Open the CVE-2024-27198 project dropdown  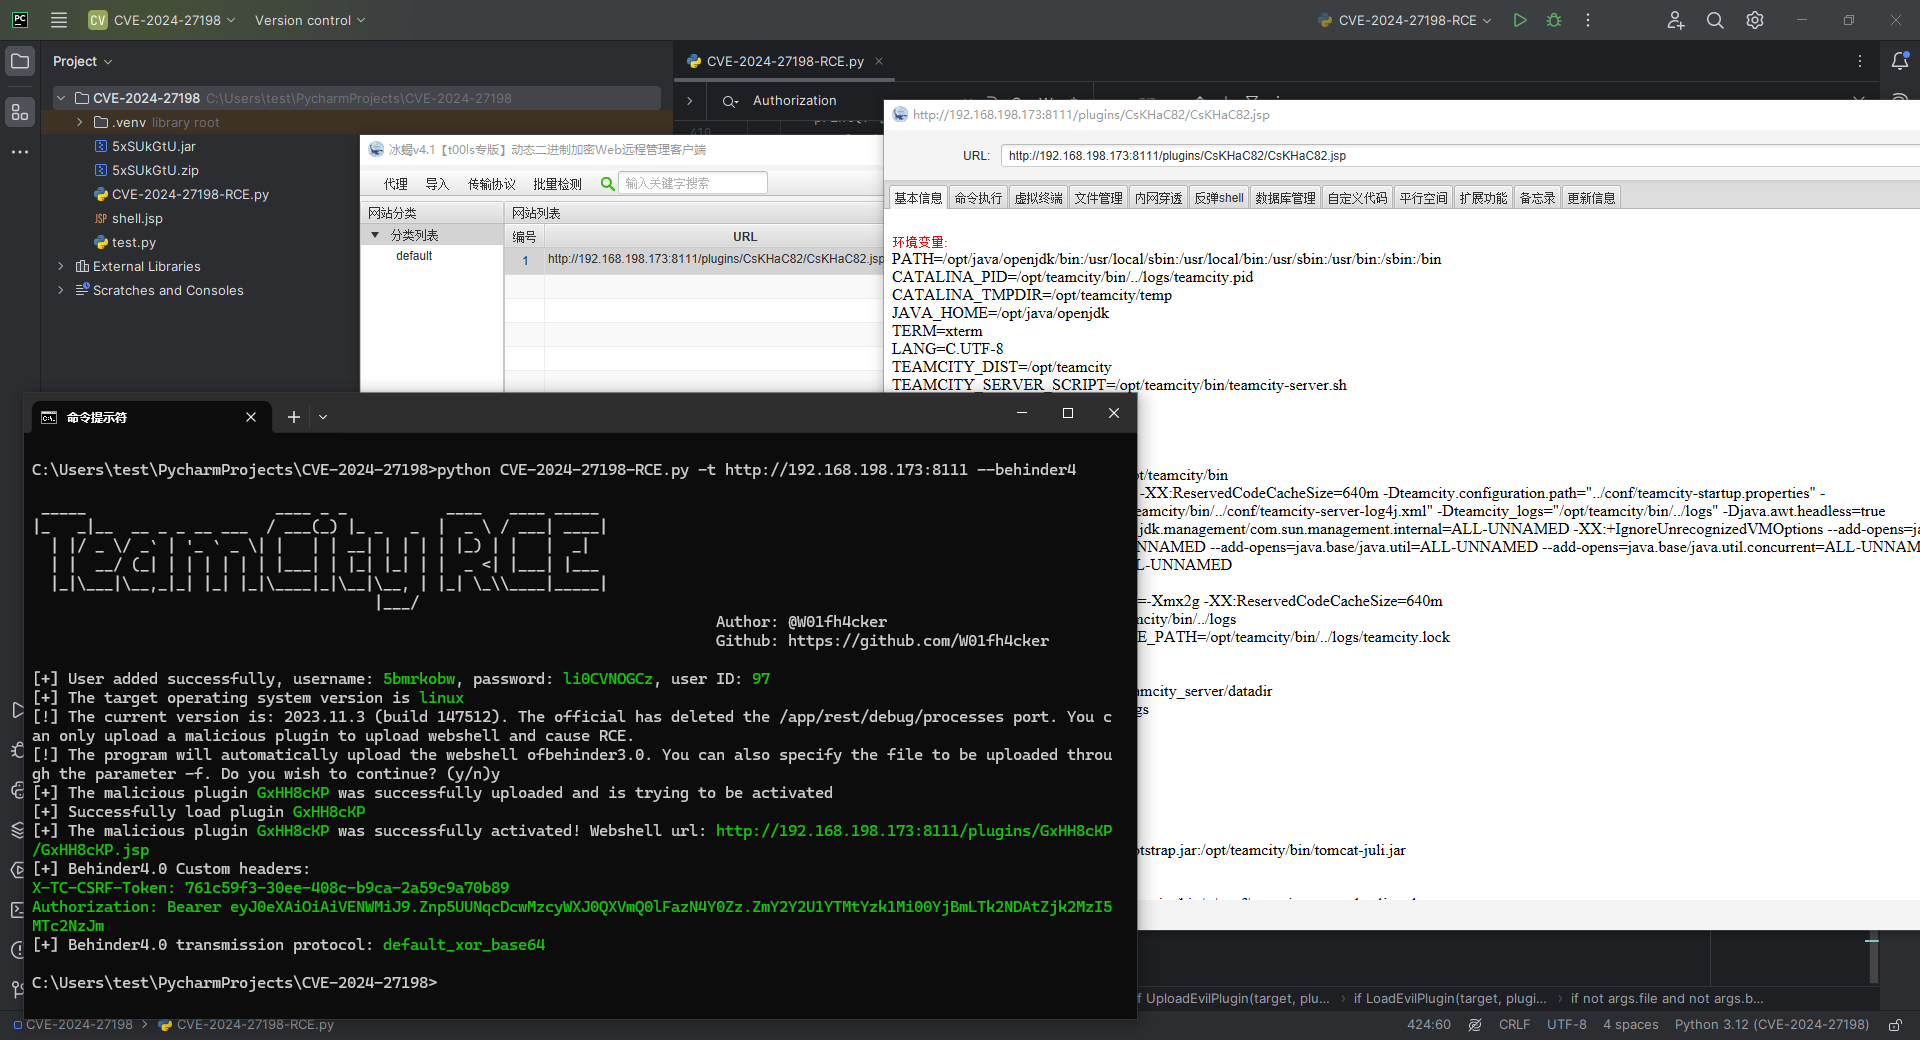pyautogui.click(x=162, y=20)
